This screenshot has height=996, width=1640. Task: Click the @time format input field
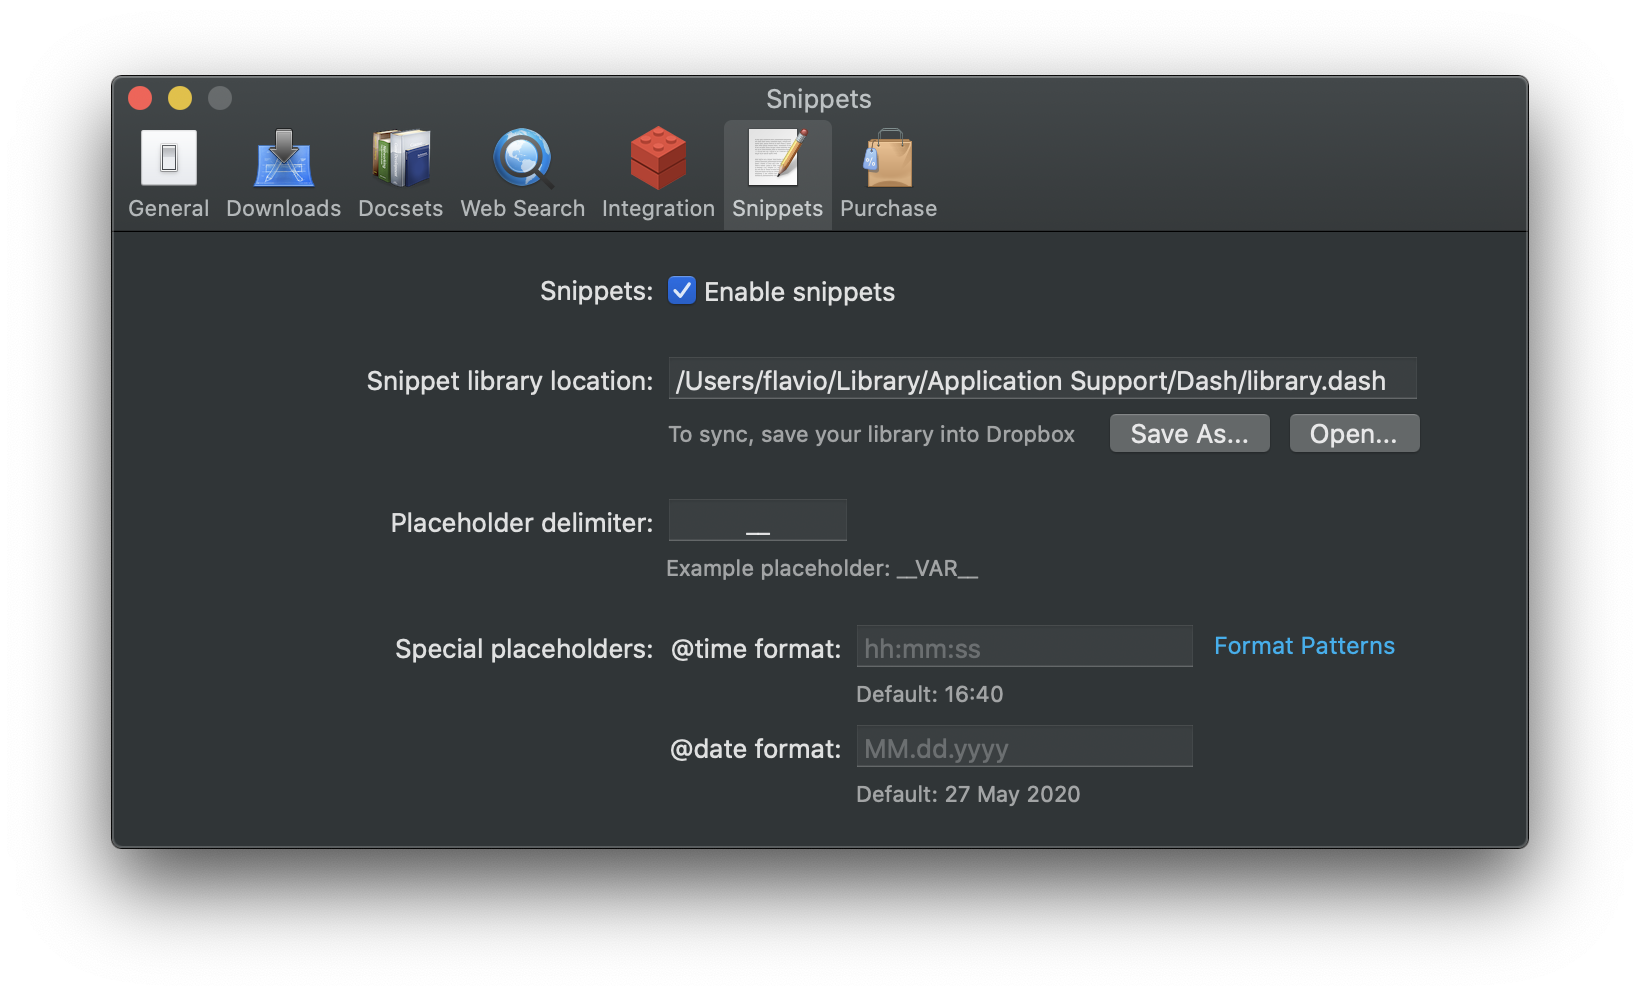click(x=1024, y=648)
